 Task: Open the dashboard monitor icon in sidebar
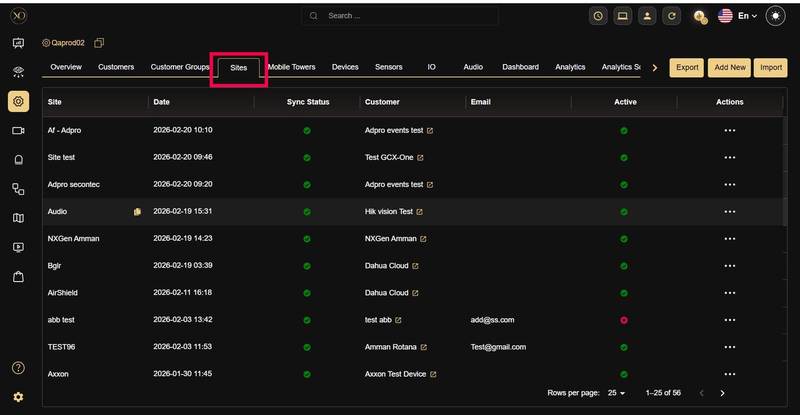[x=18, y=43]
